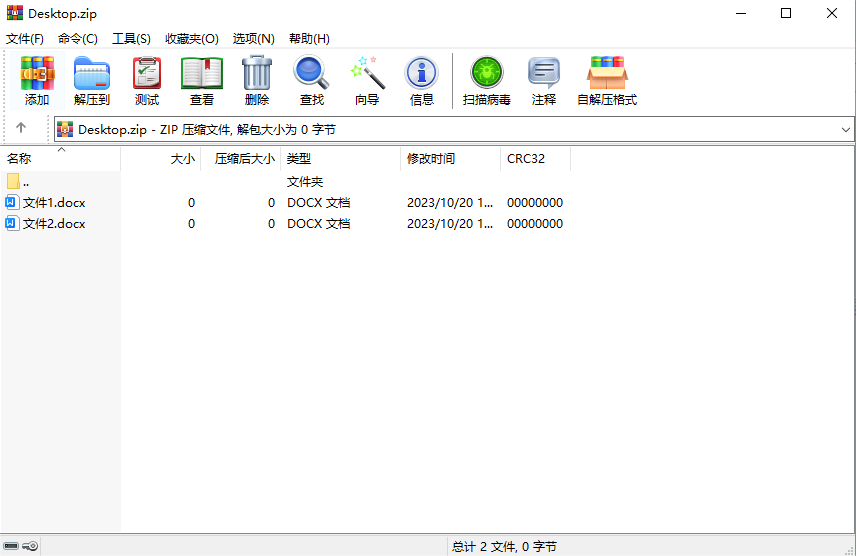
Task: Open Extract To (解压到) tool
Action: point(92,80)
